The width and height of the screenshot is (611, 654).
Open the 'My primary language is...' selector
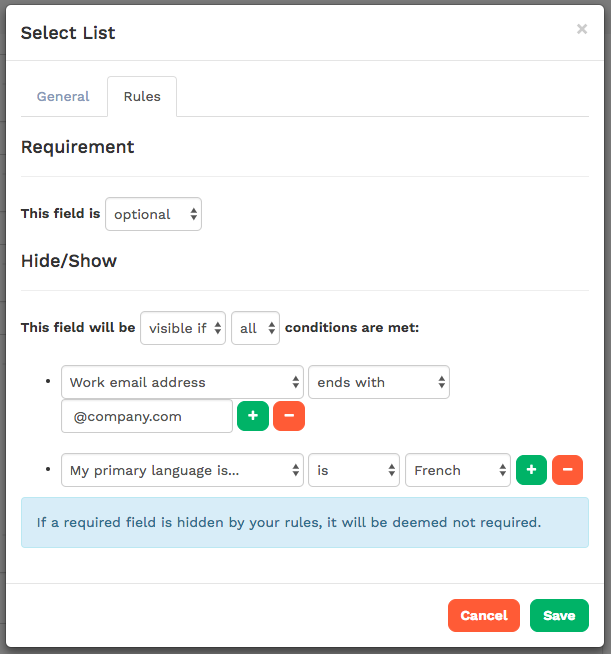coord(182,470)
